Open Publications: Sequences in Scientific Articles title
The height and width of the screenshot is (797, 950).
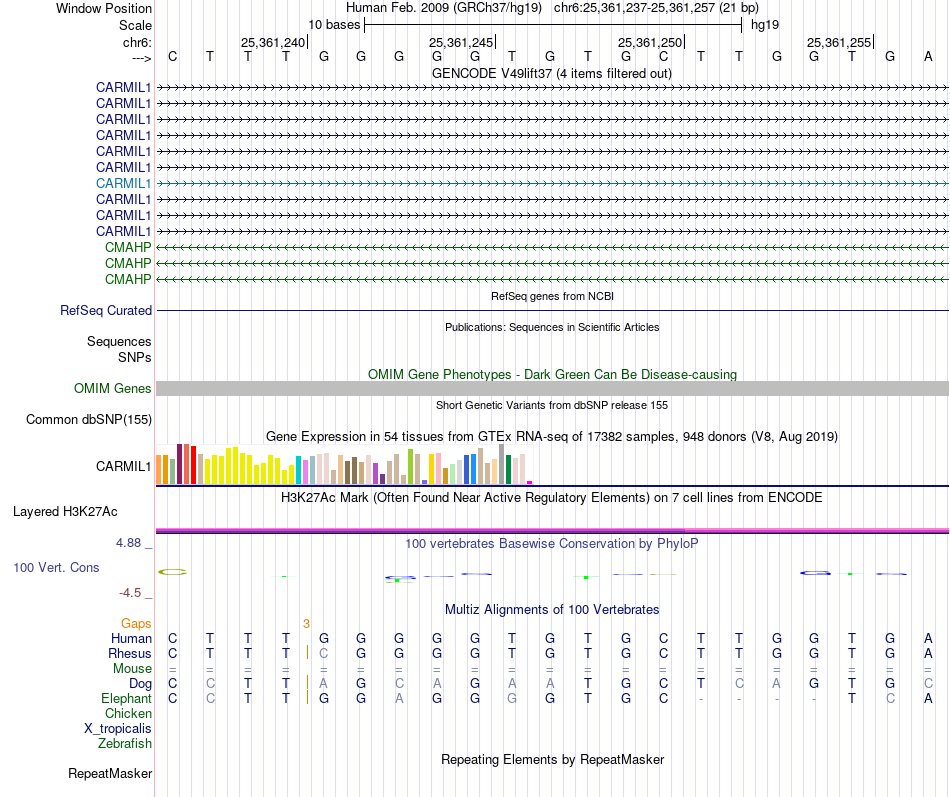tap(552, 327)
